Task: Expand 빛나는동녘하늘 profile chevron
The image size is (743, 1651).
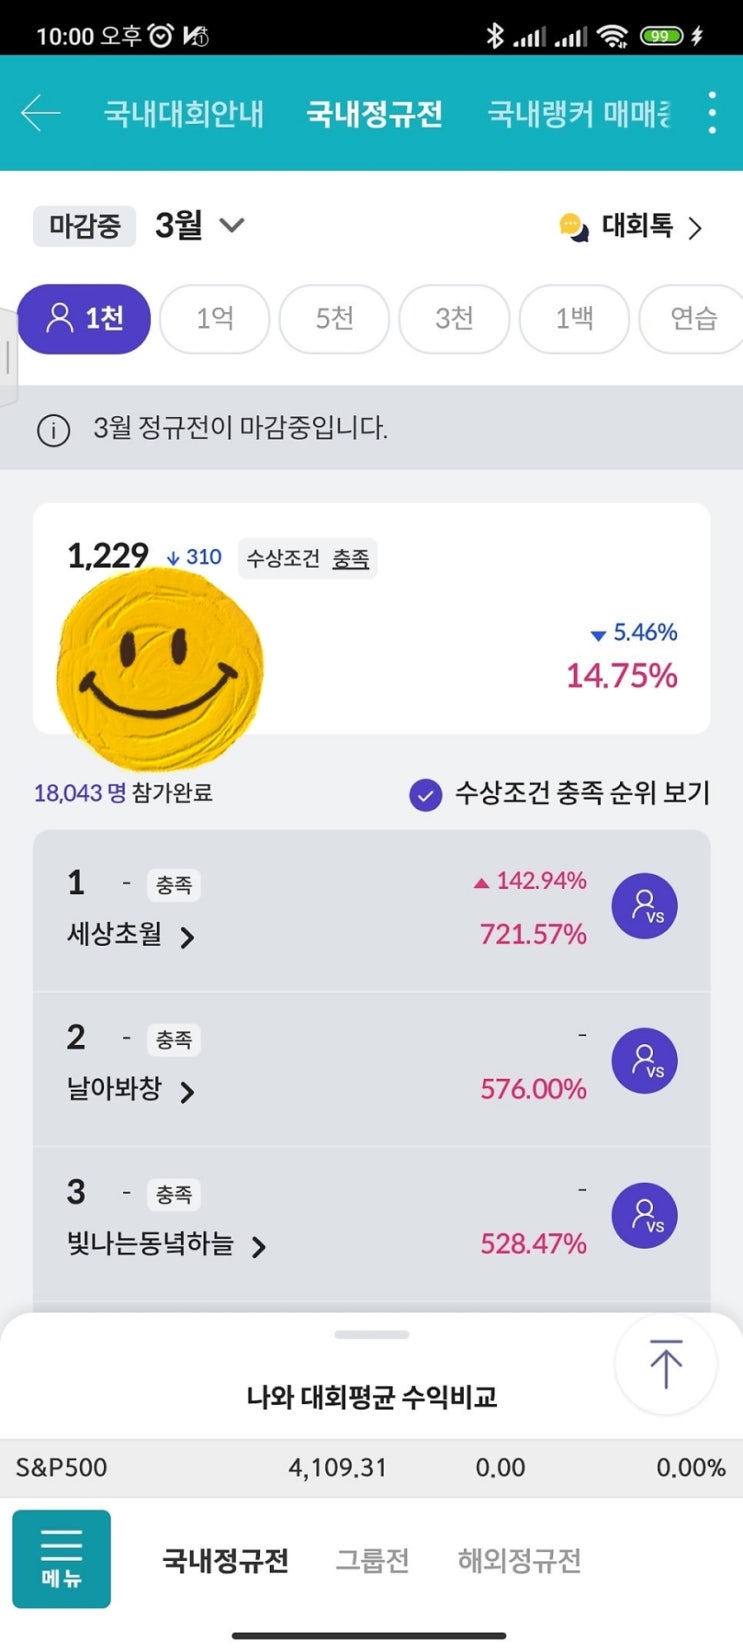Action: pyautogui.click(x=259, y=1246)
